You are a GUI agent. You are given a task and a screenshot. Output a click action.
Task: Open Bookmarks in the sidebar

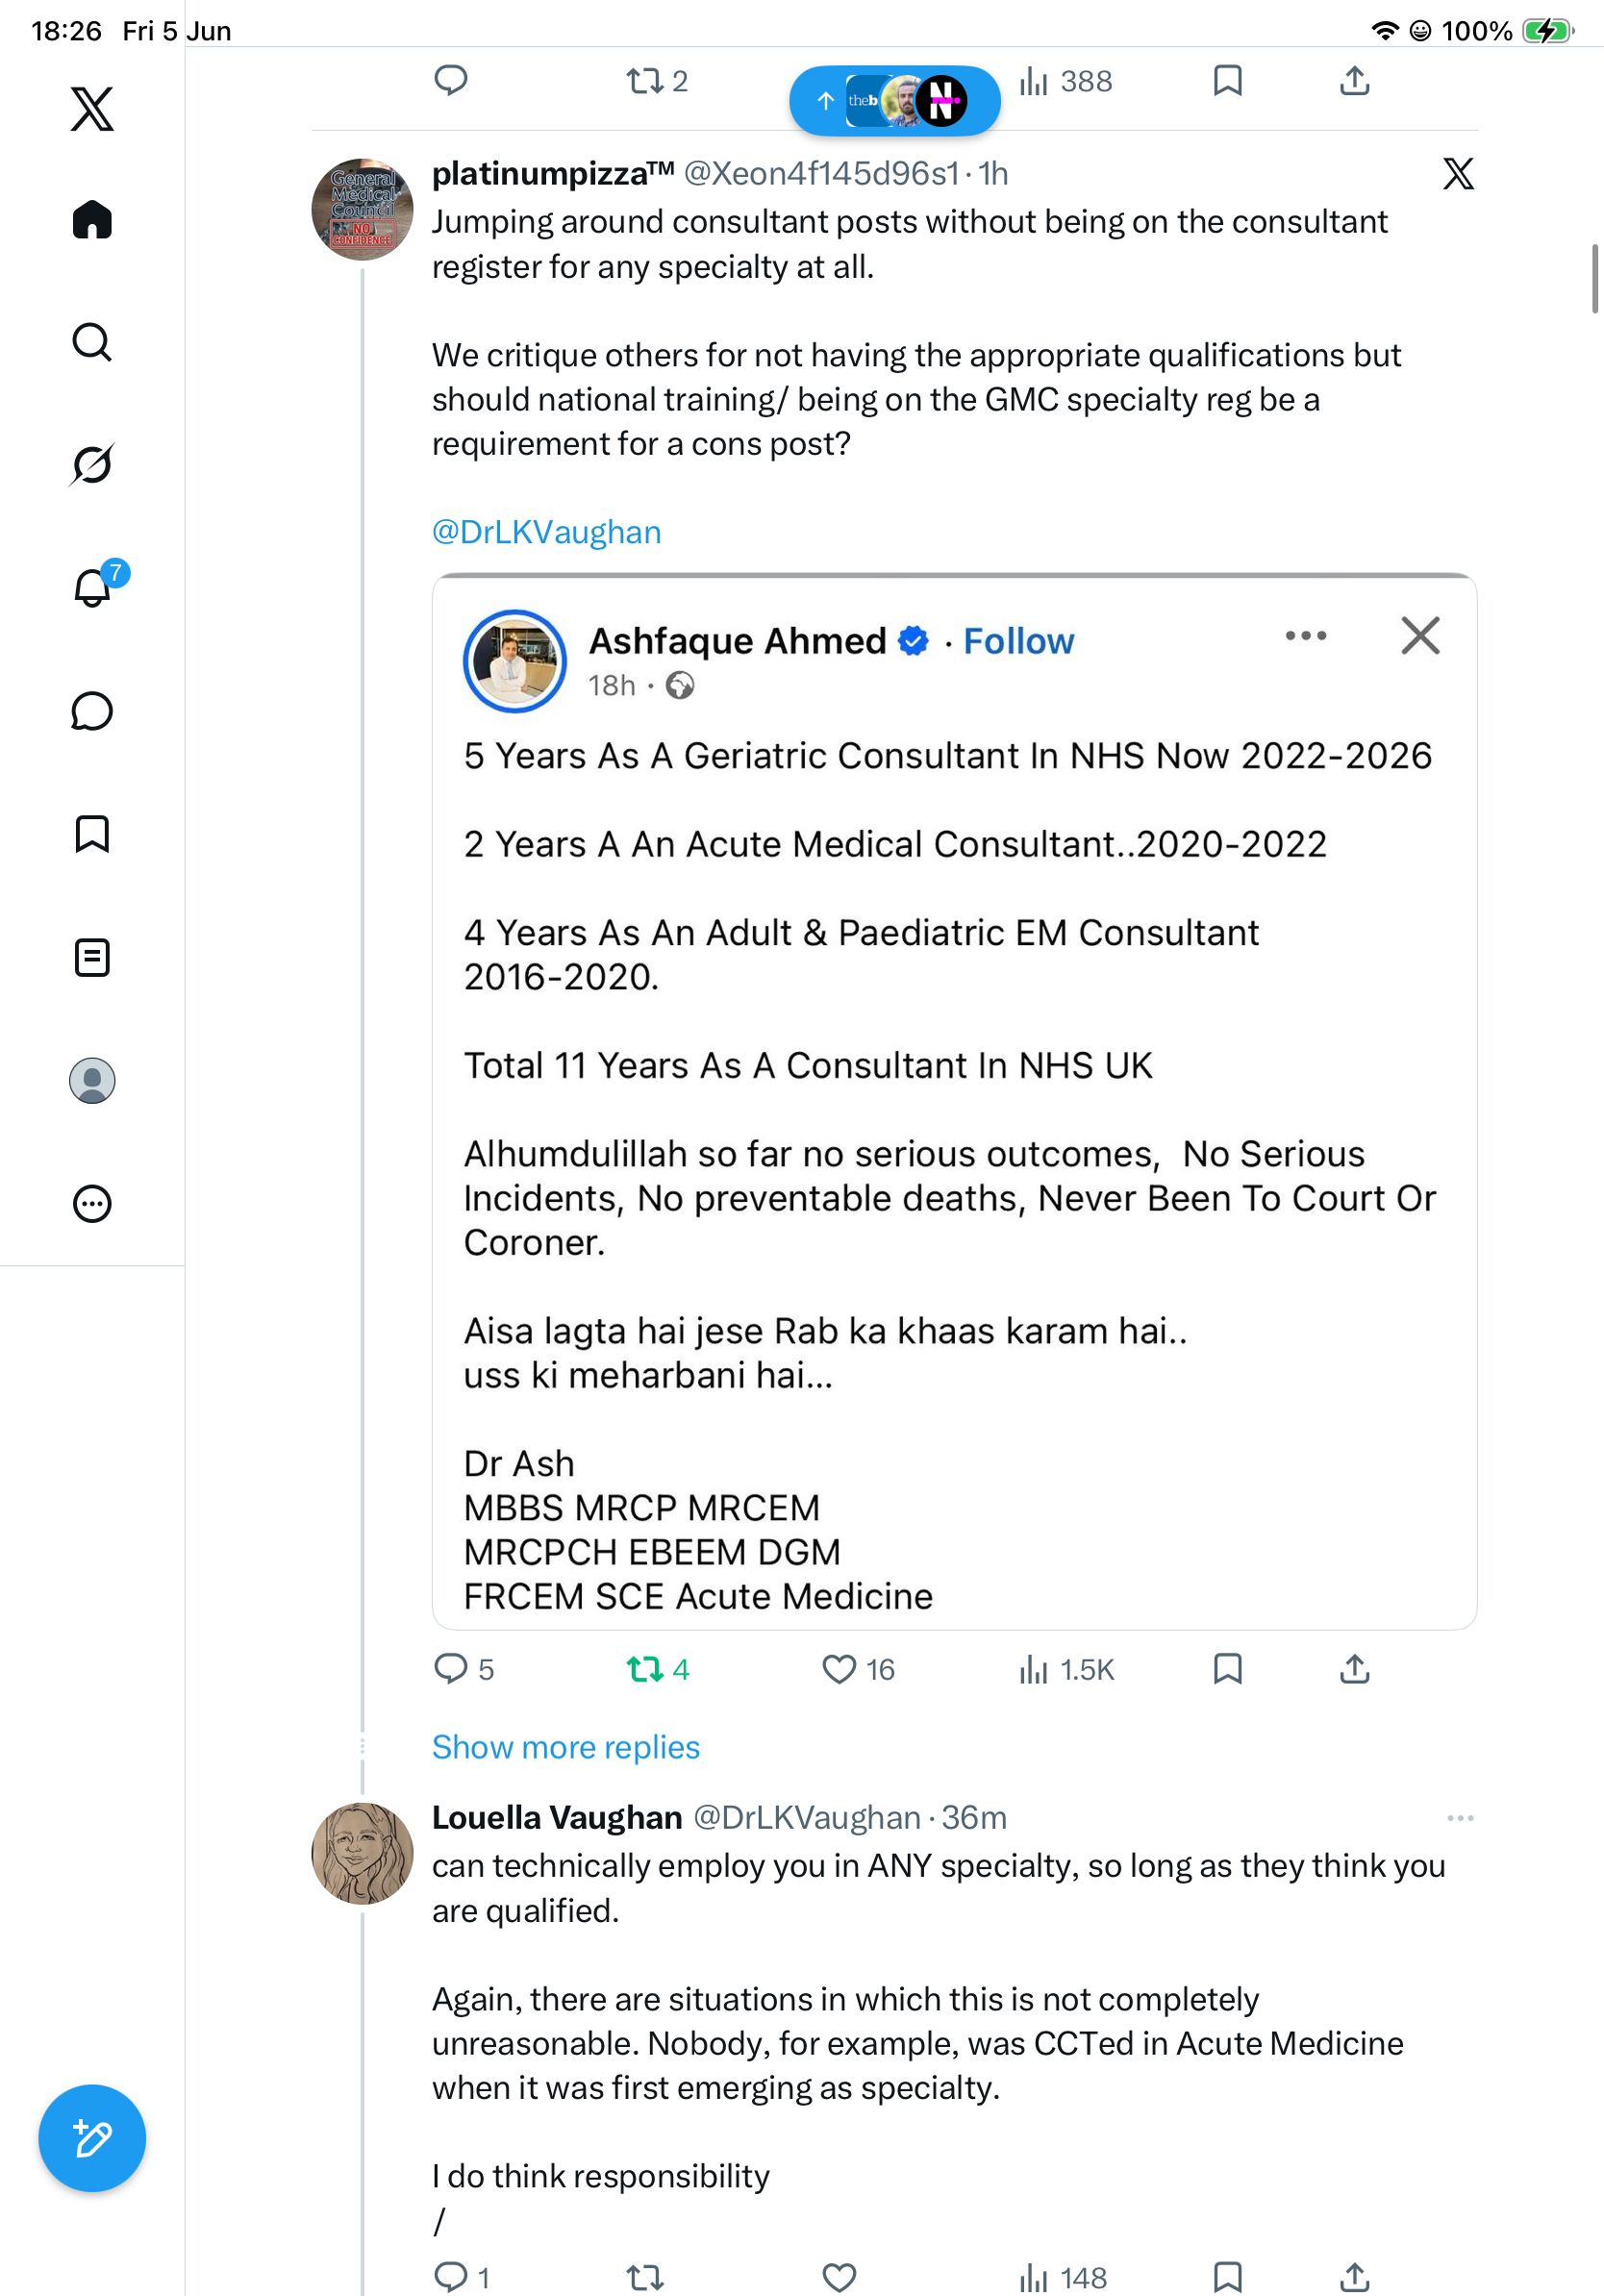click(x=92, y=834)
